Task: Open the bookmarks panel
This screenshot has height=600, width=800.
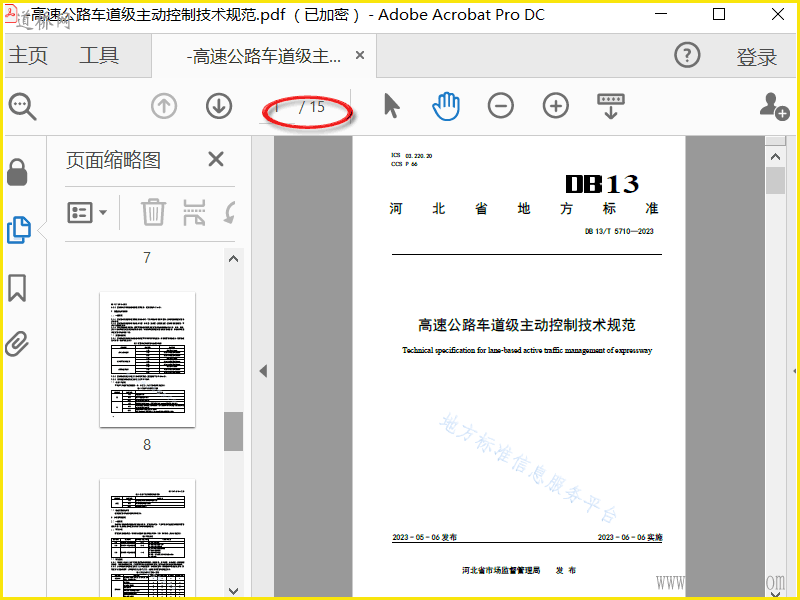Action: 17,287
